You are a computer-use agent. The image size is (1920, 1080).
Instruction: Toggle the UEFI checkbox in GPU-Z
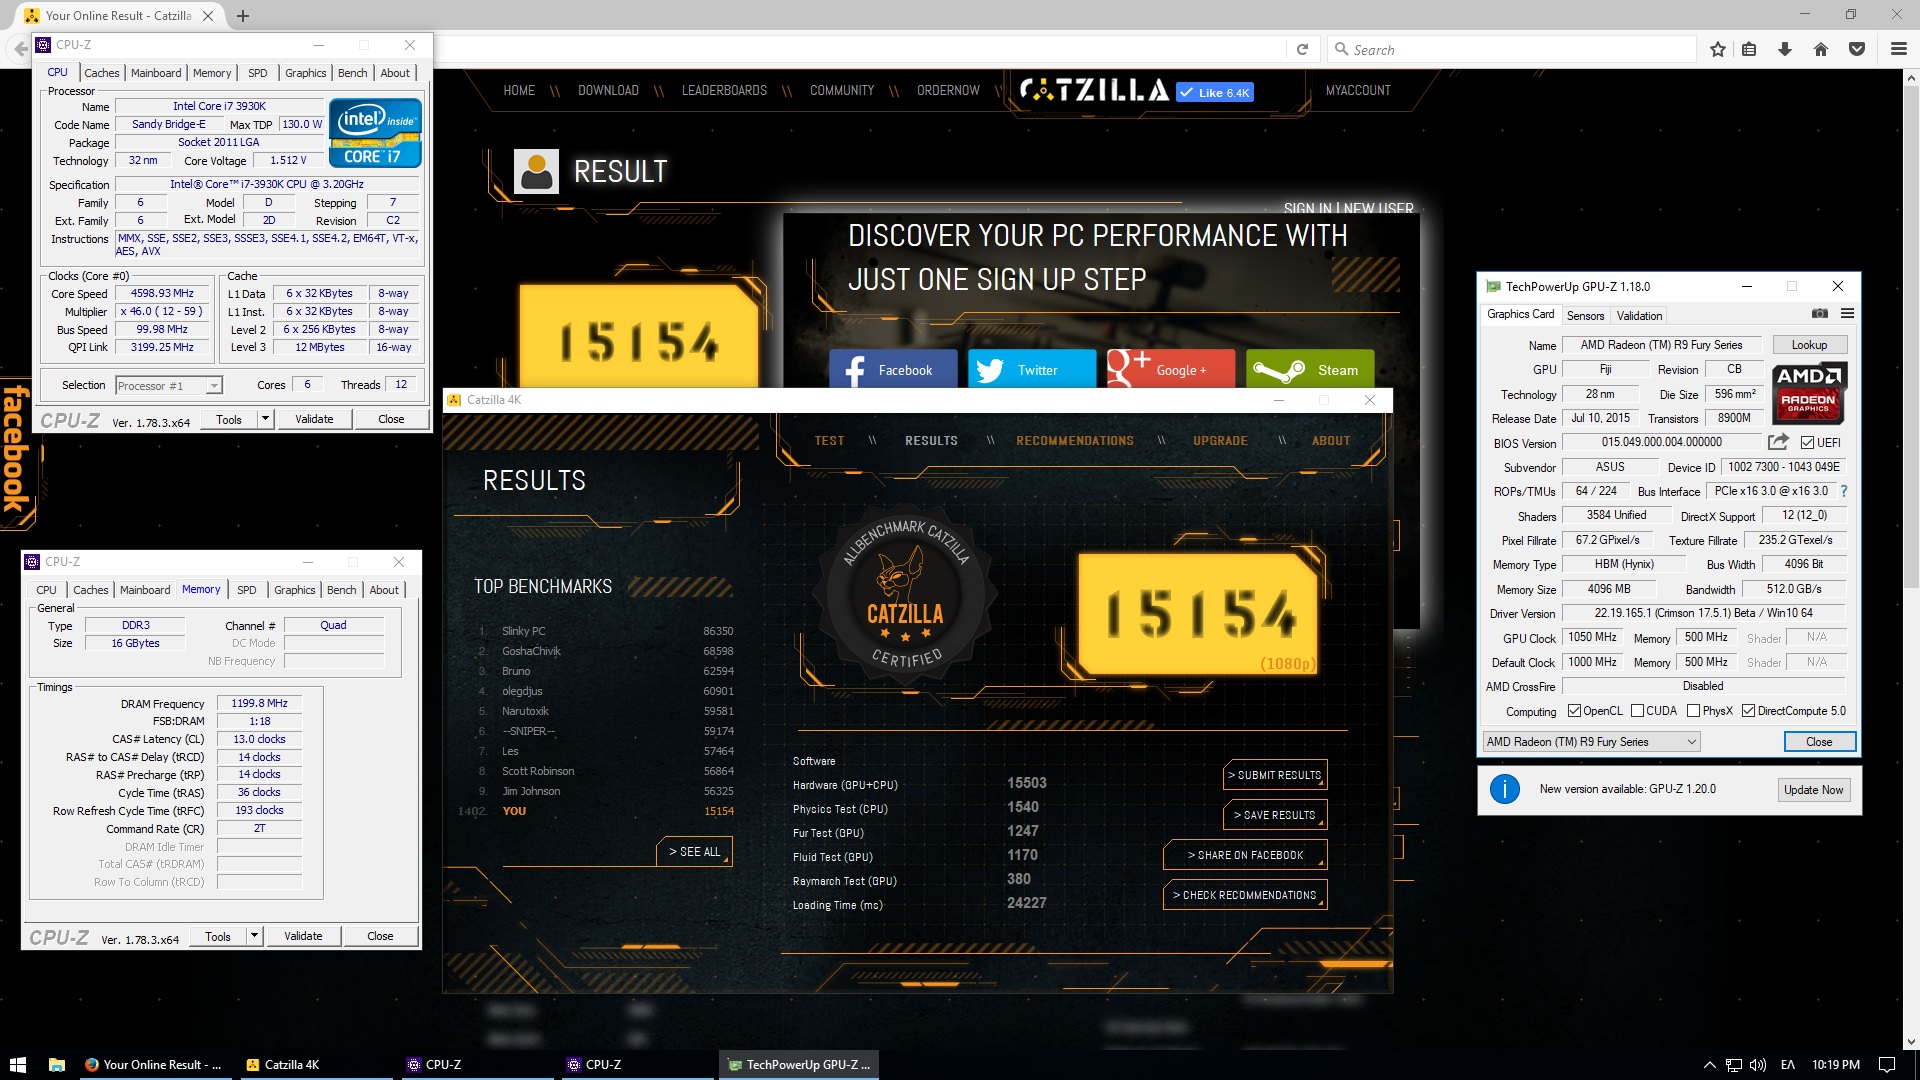[1807, 443]
